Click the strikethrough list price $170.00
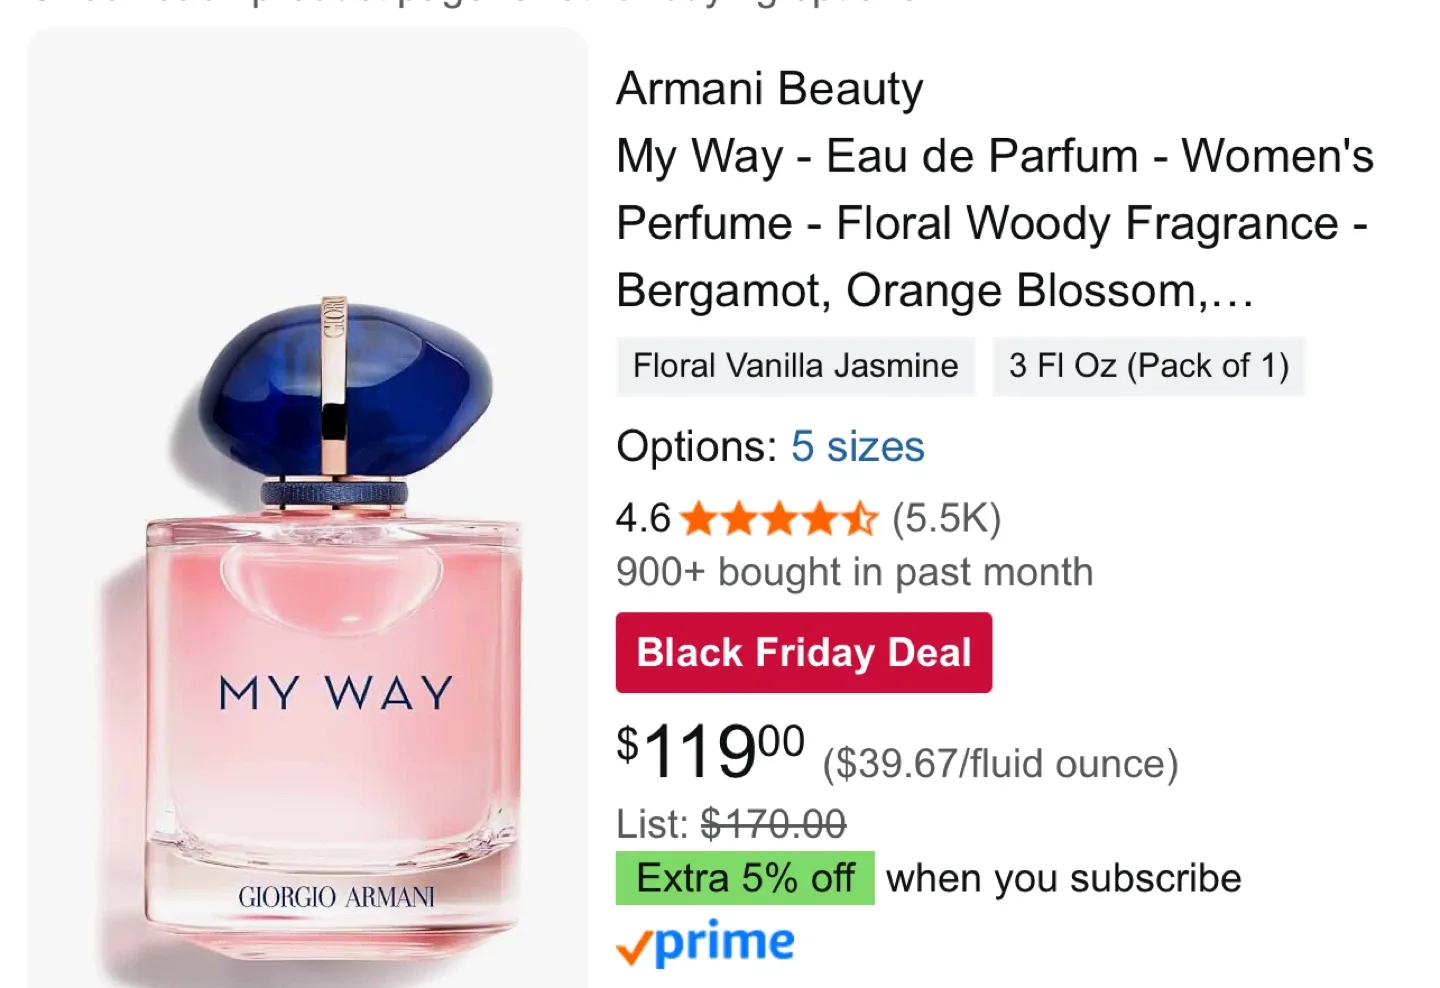 [x=774, y=823]
